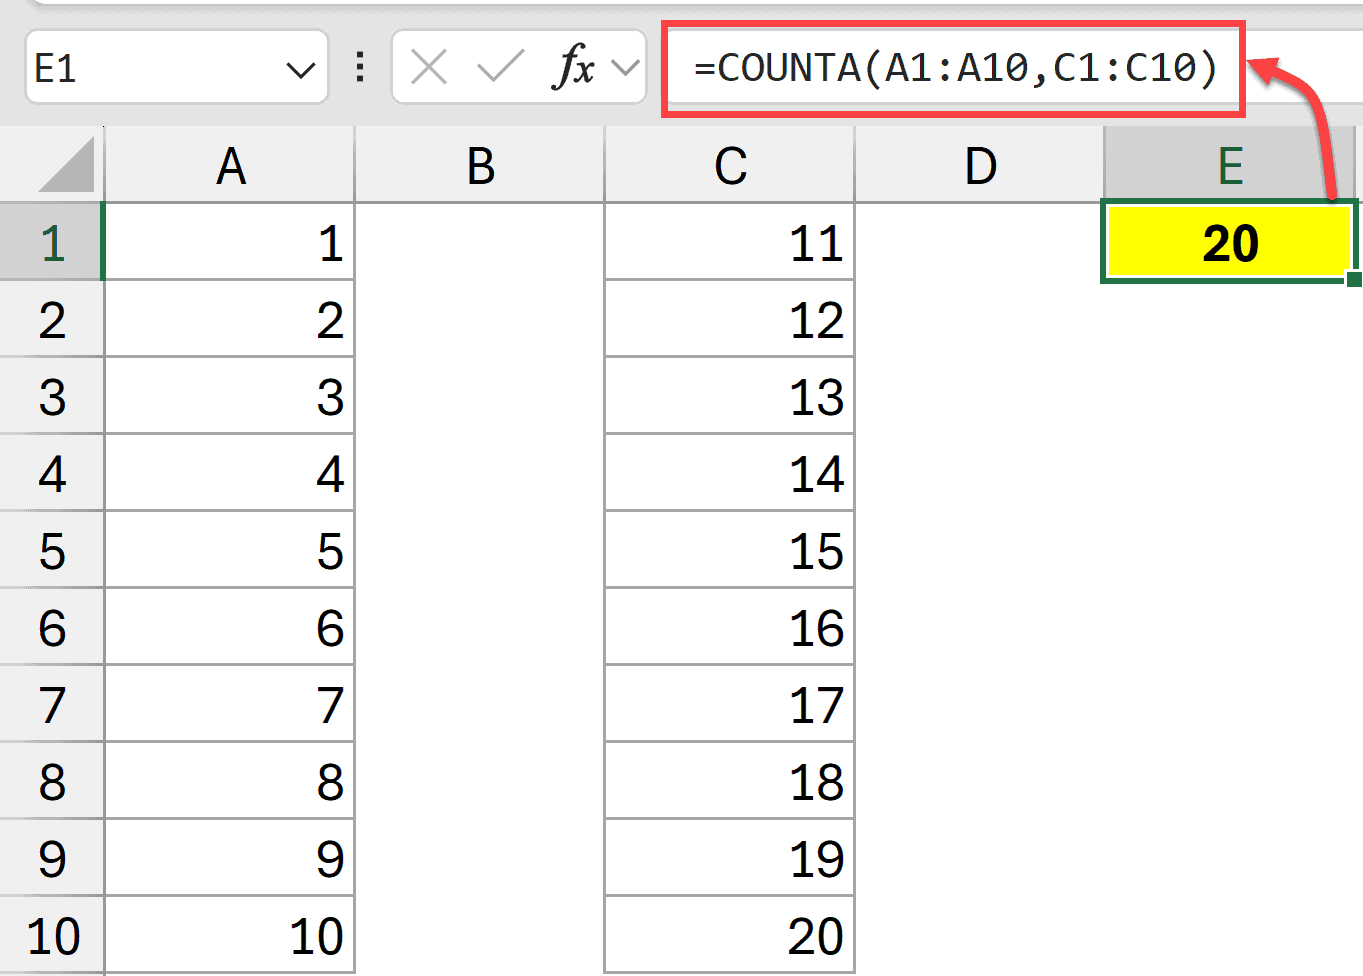Click the empty cell B5
1363x976 pixels.
pyautogui.click(x=480, y=550)
